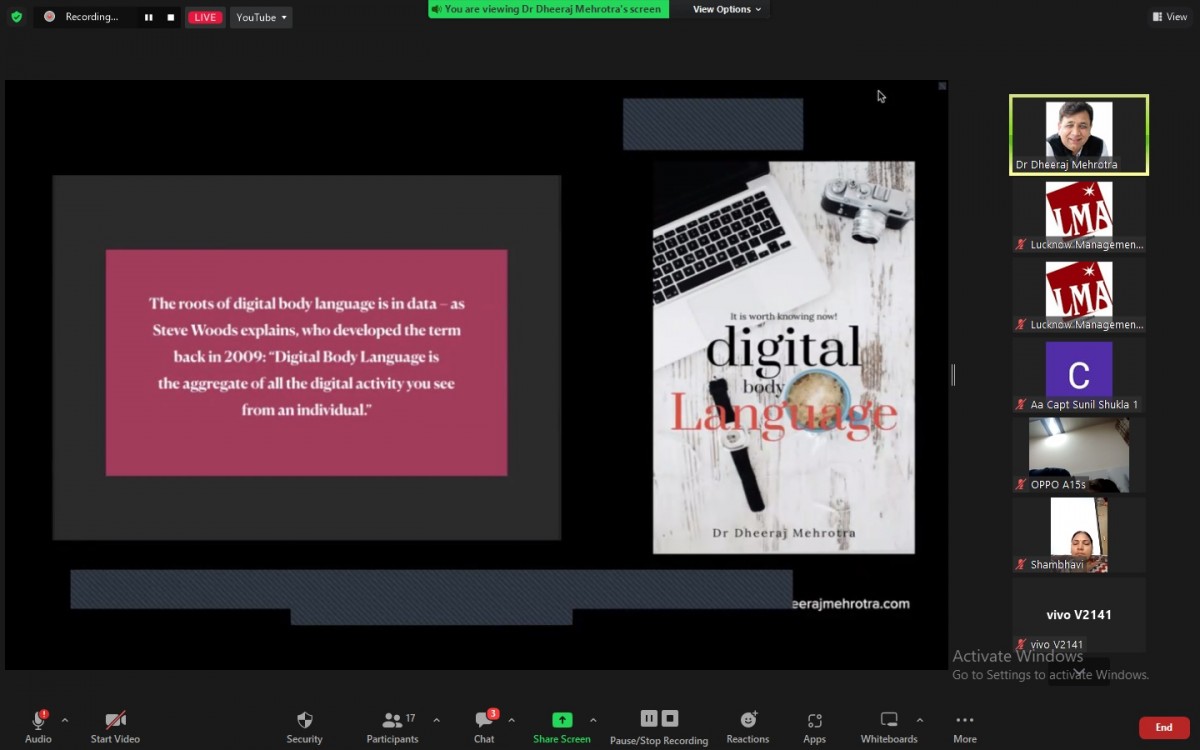Open the Participants panel

point(392,726)
